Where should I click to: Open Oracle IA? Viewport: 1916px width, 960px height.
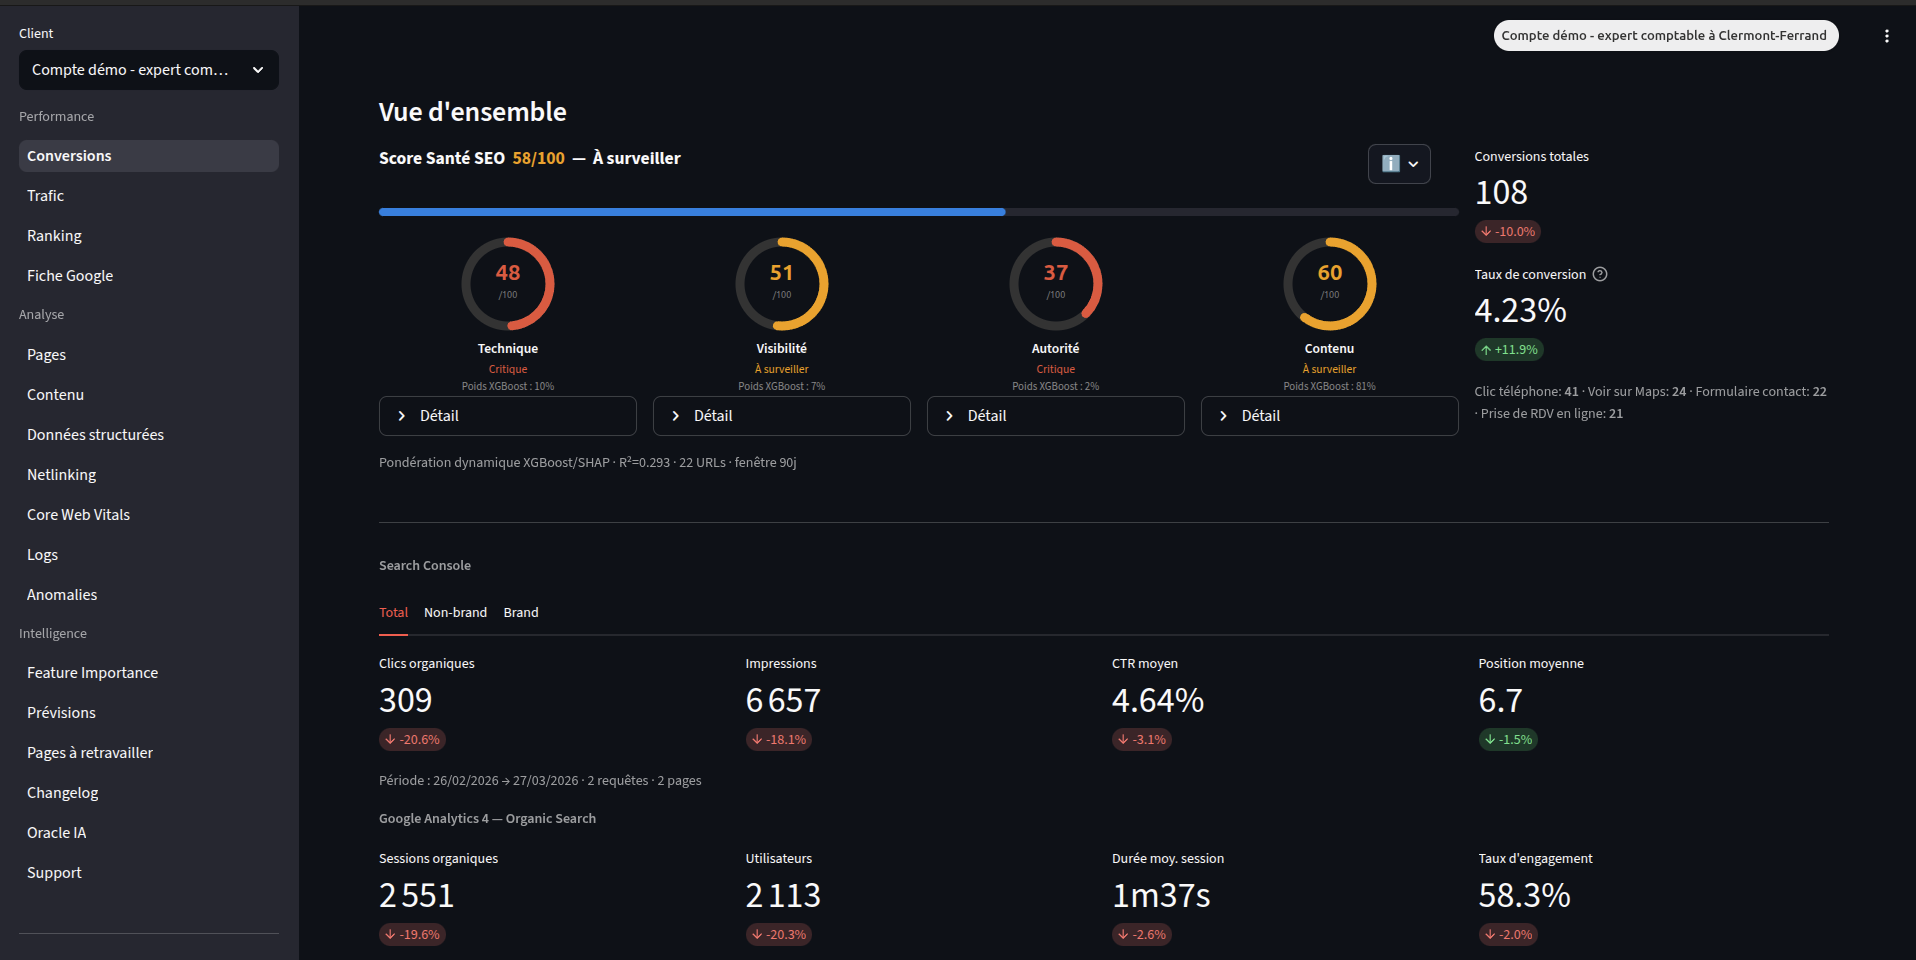(56, 832)
